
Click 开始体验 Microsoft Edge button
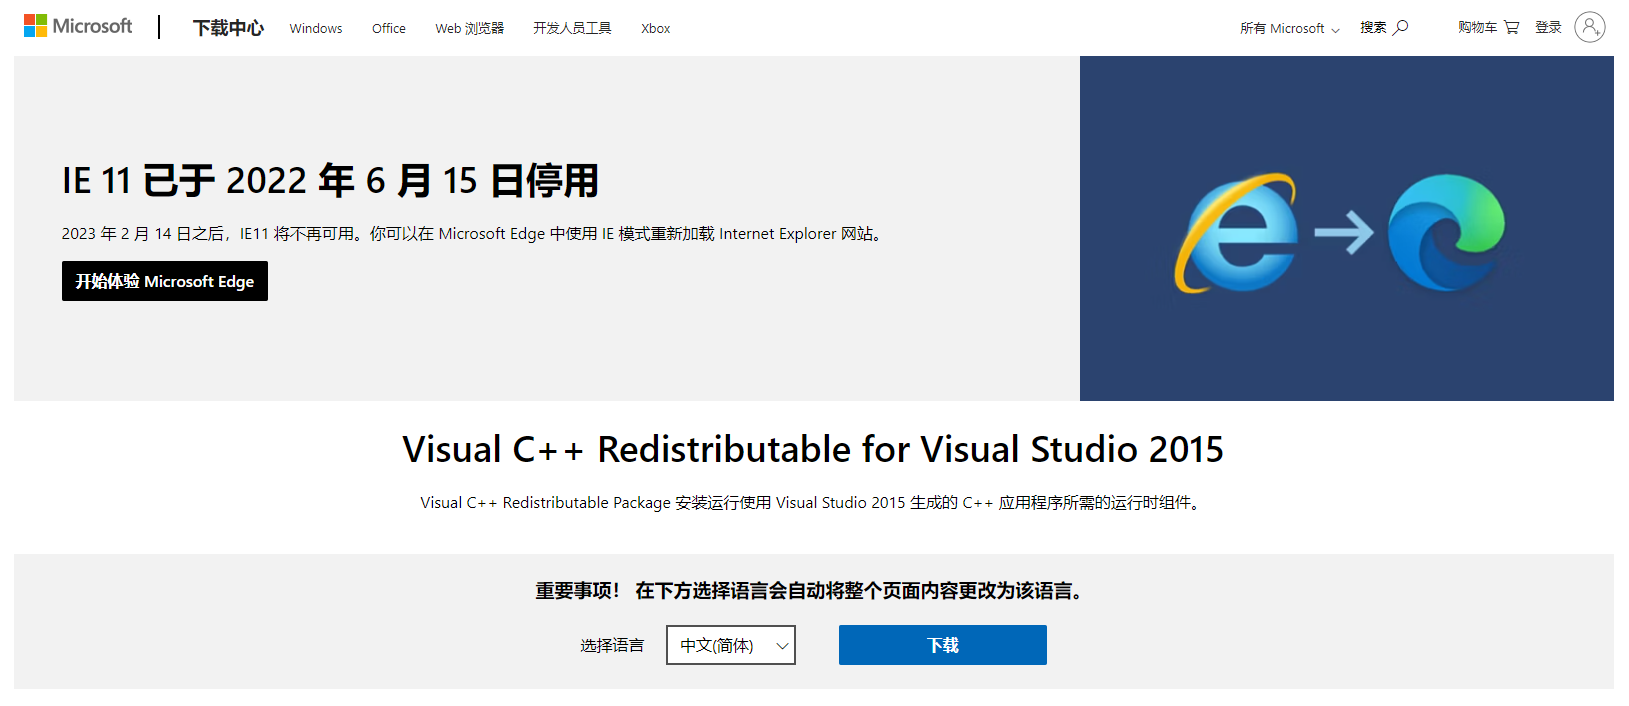pyautogui.click(x=165, y=281)
